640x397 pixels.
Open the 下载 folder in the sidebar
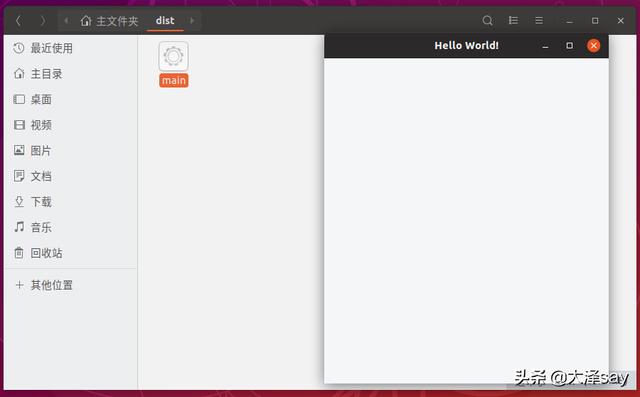(71, 202)
